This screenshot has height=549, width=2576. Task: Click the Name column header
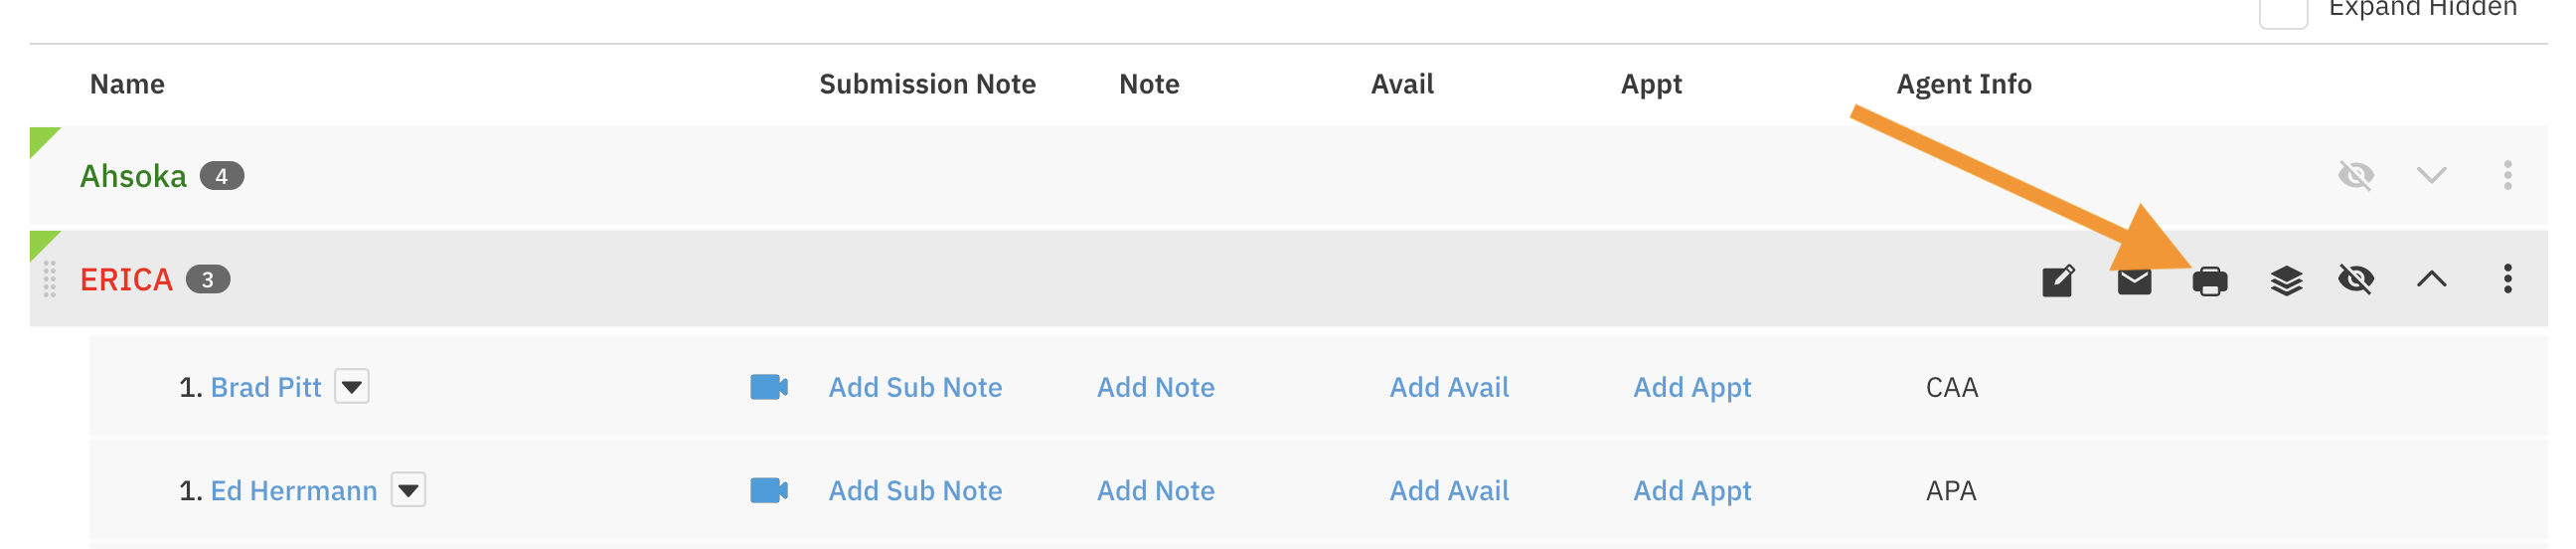127,84
